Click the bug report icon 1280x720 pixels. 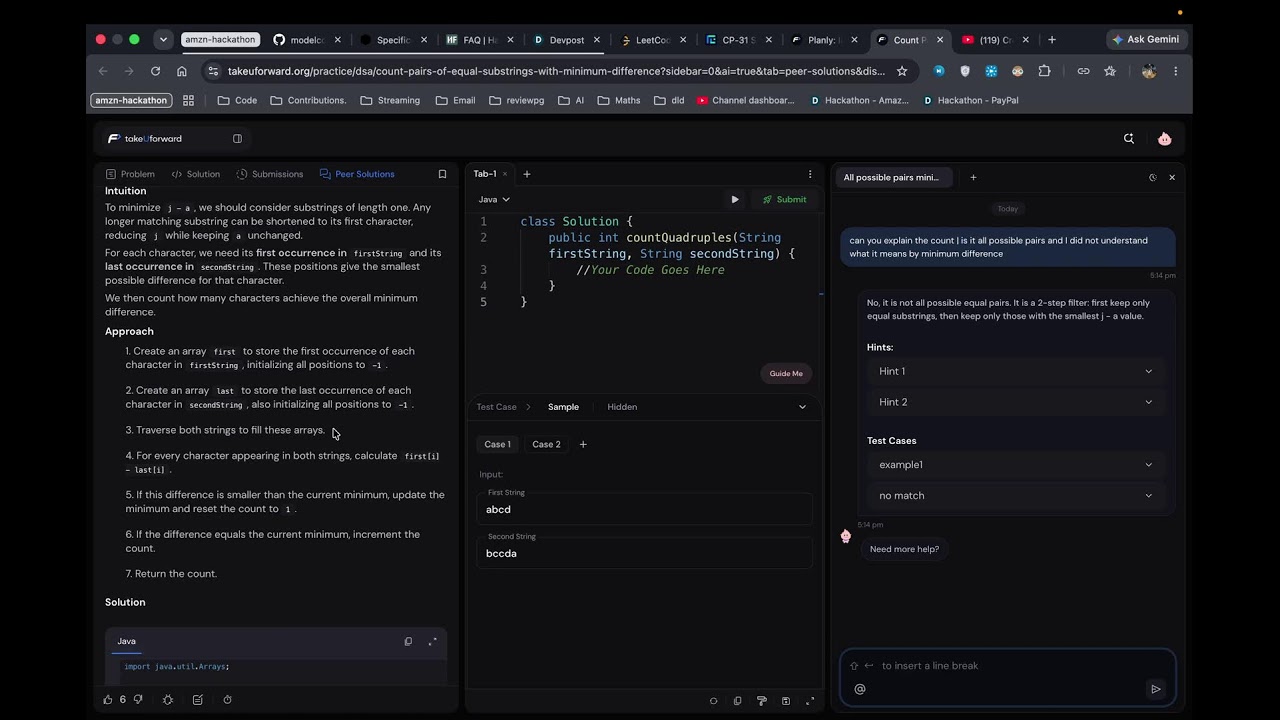(x=167, y=700)
